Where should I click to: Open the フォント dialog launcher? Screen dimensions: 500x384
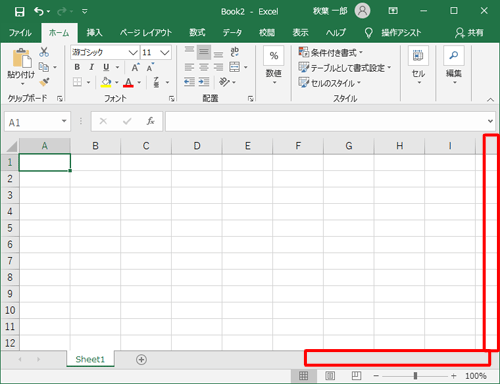pos(172,99)
